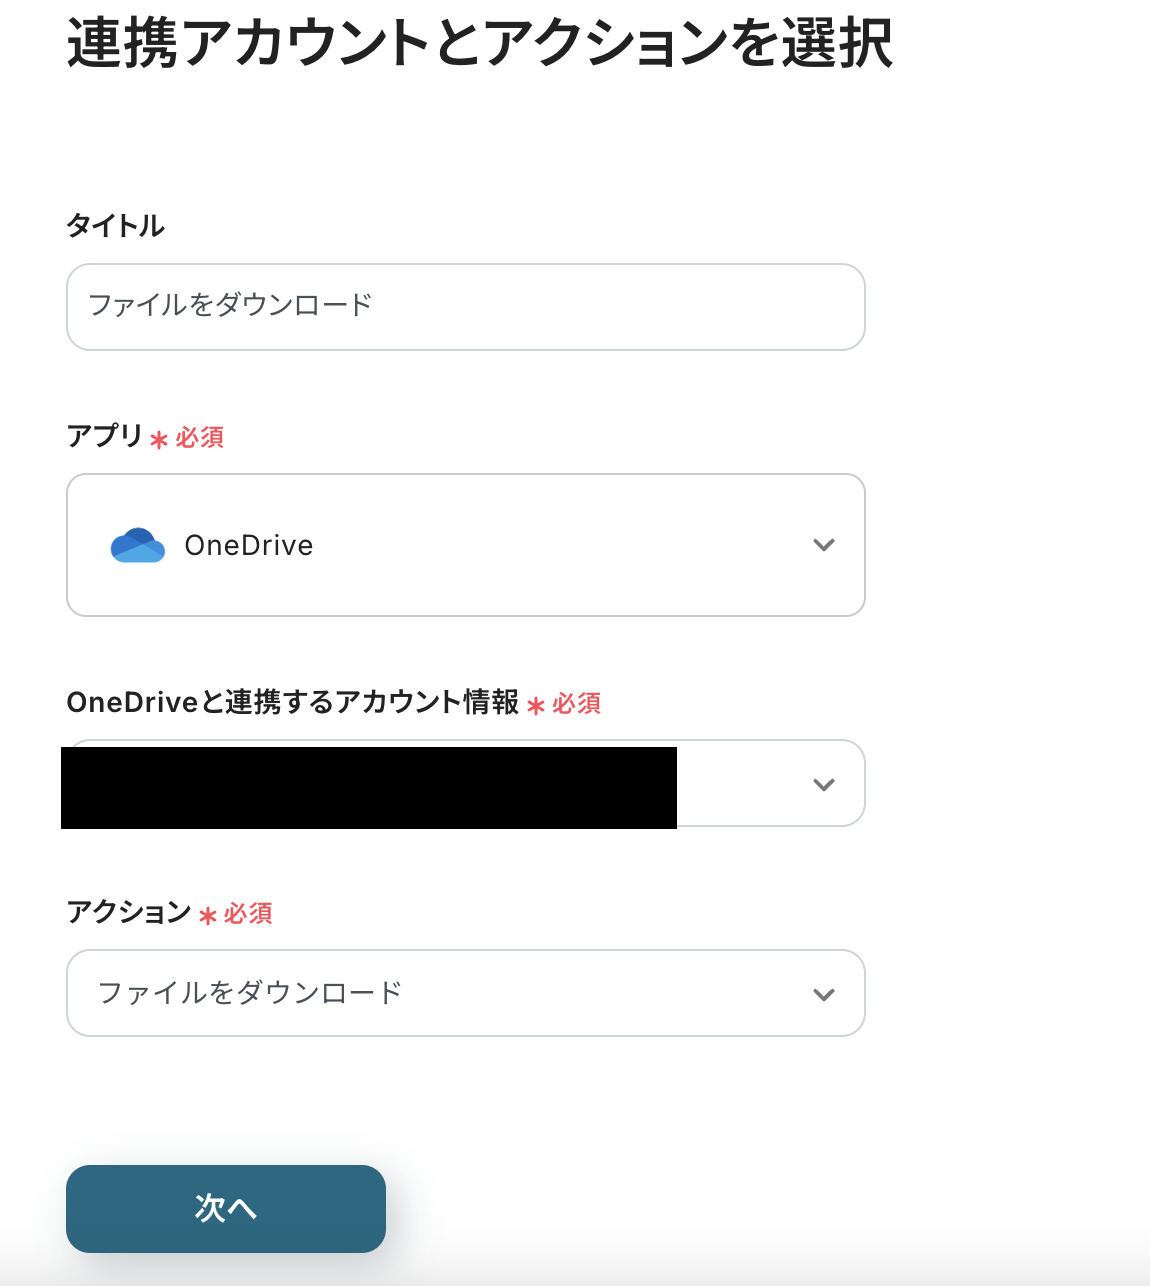This screenshot has height=1286, width=1150.
Task: Click the blacked-out account selection field
Action: [368, 788]
